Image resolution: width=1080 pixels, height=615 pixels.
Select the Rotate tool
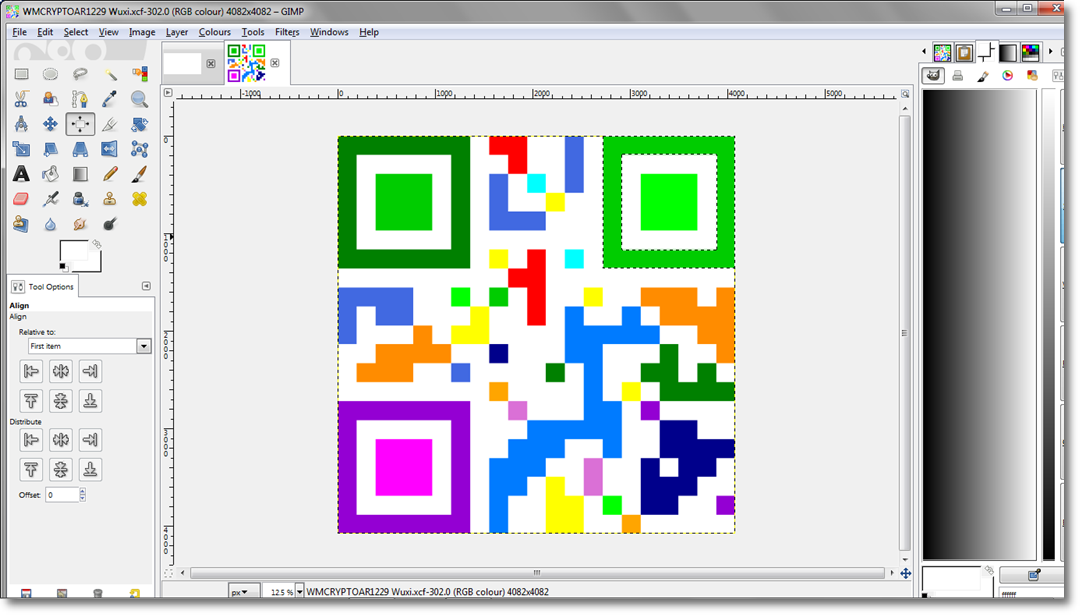tap(139, 124)
